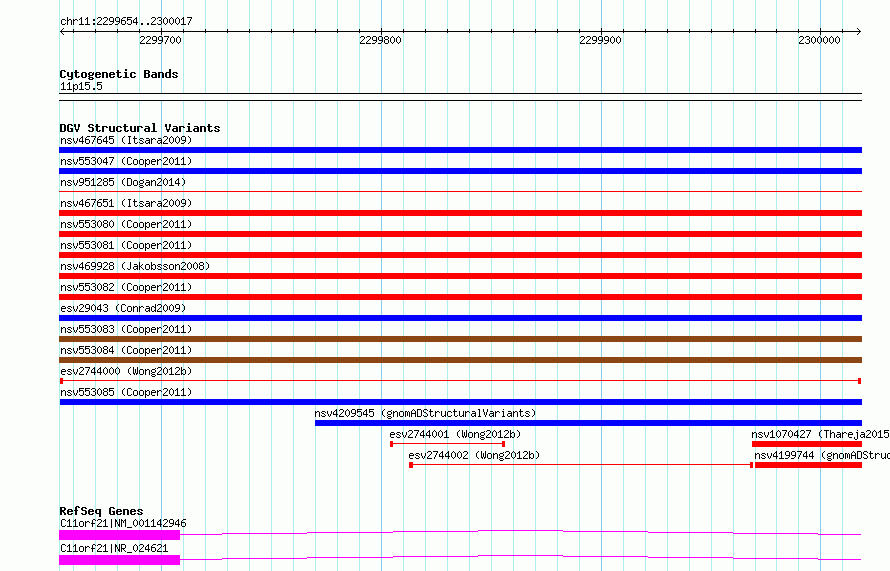The height and width of the screenshot is (571, 890).
Task: Select the nsv553082 red variant bar
Action: (x=460, y=297)
